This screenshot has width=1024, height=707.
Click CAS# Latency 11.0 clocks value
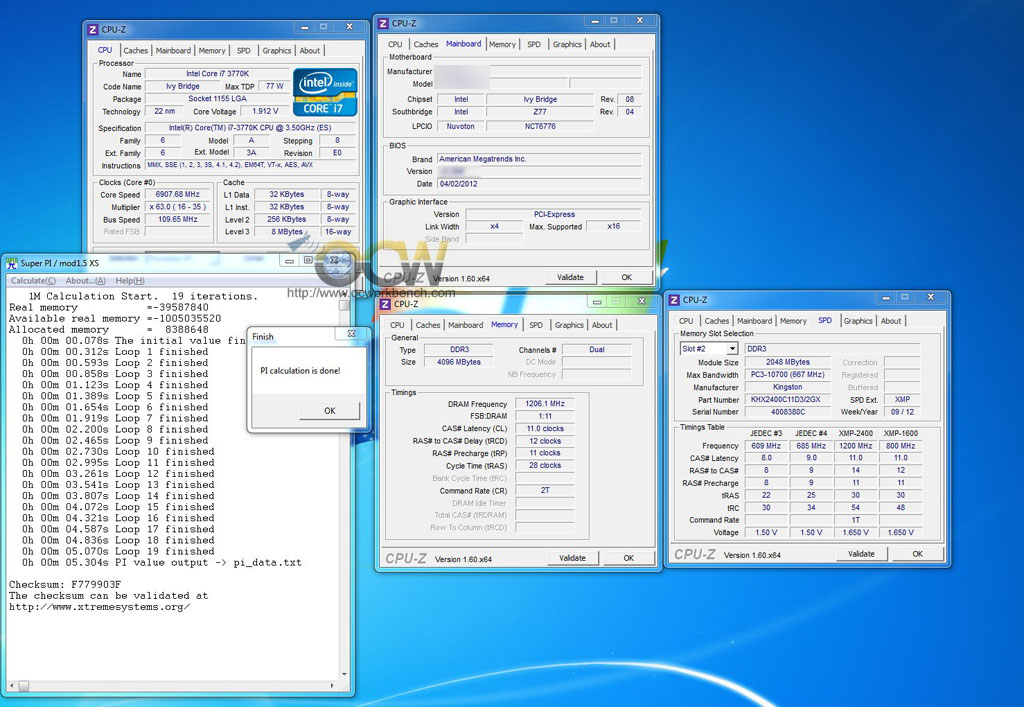tap(545, 429)
